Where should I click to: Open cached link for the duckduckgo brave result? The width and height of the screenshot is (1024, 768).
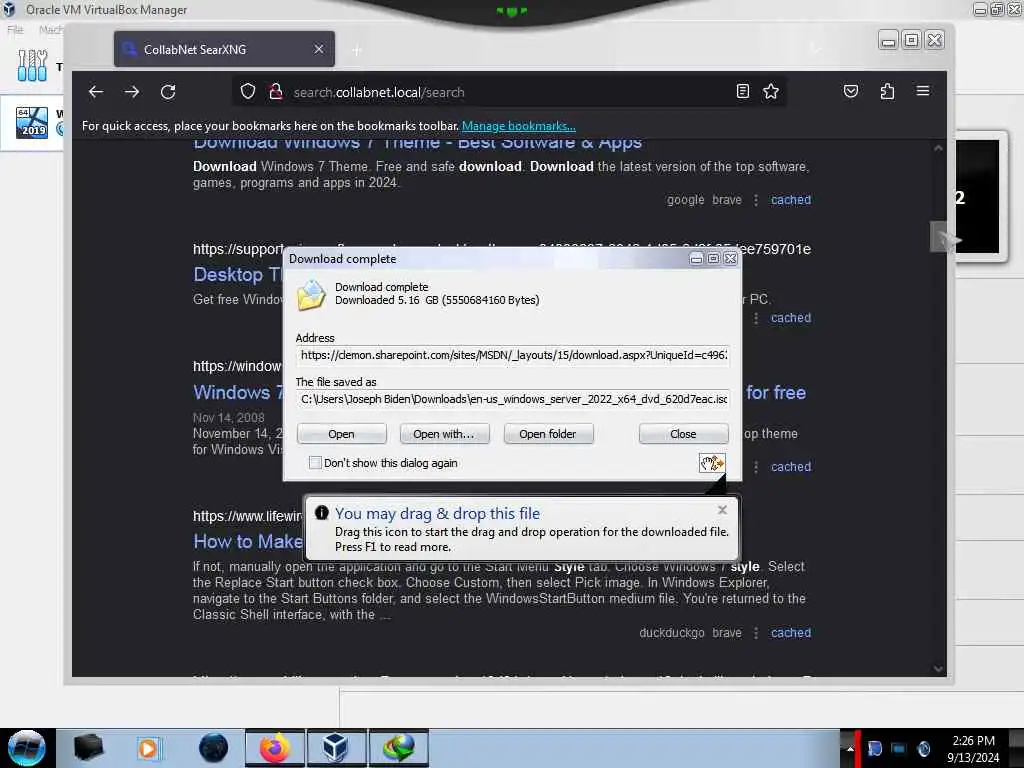tap(791, 633)
